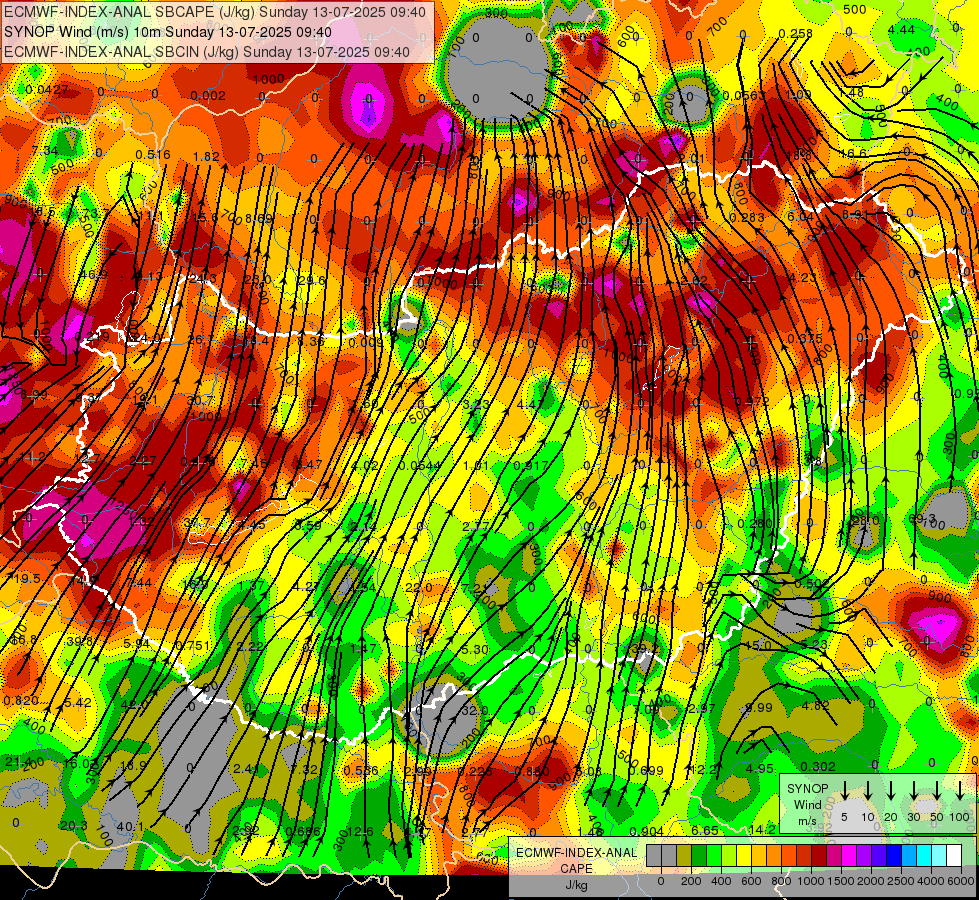Click the '0.0427' value on the map
Screen dimensions: 979x900
(47, 89)
